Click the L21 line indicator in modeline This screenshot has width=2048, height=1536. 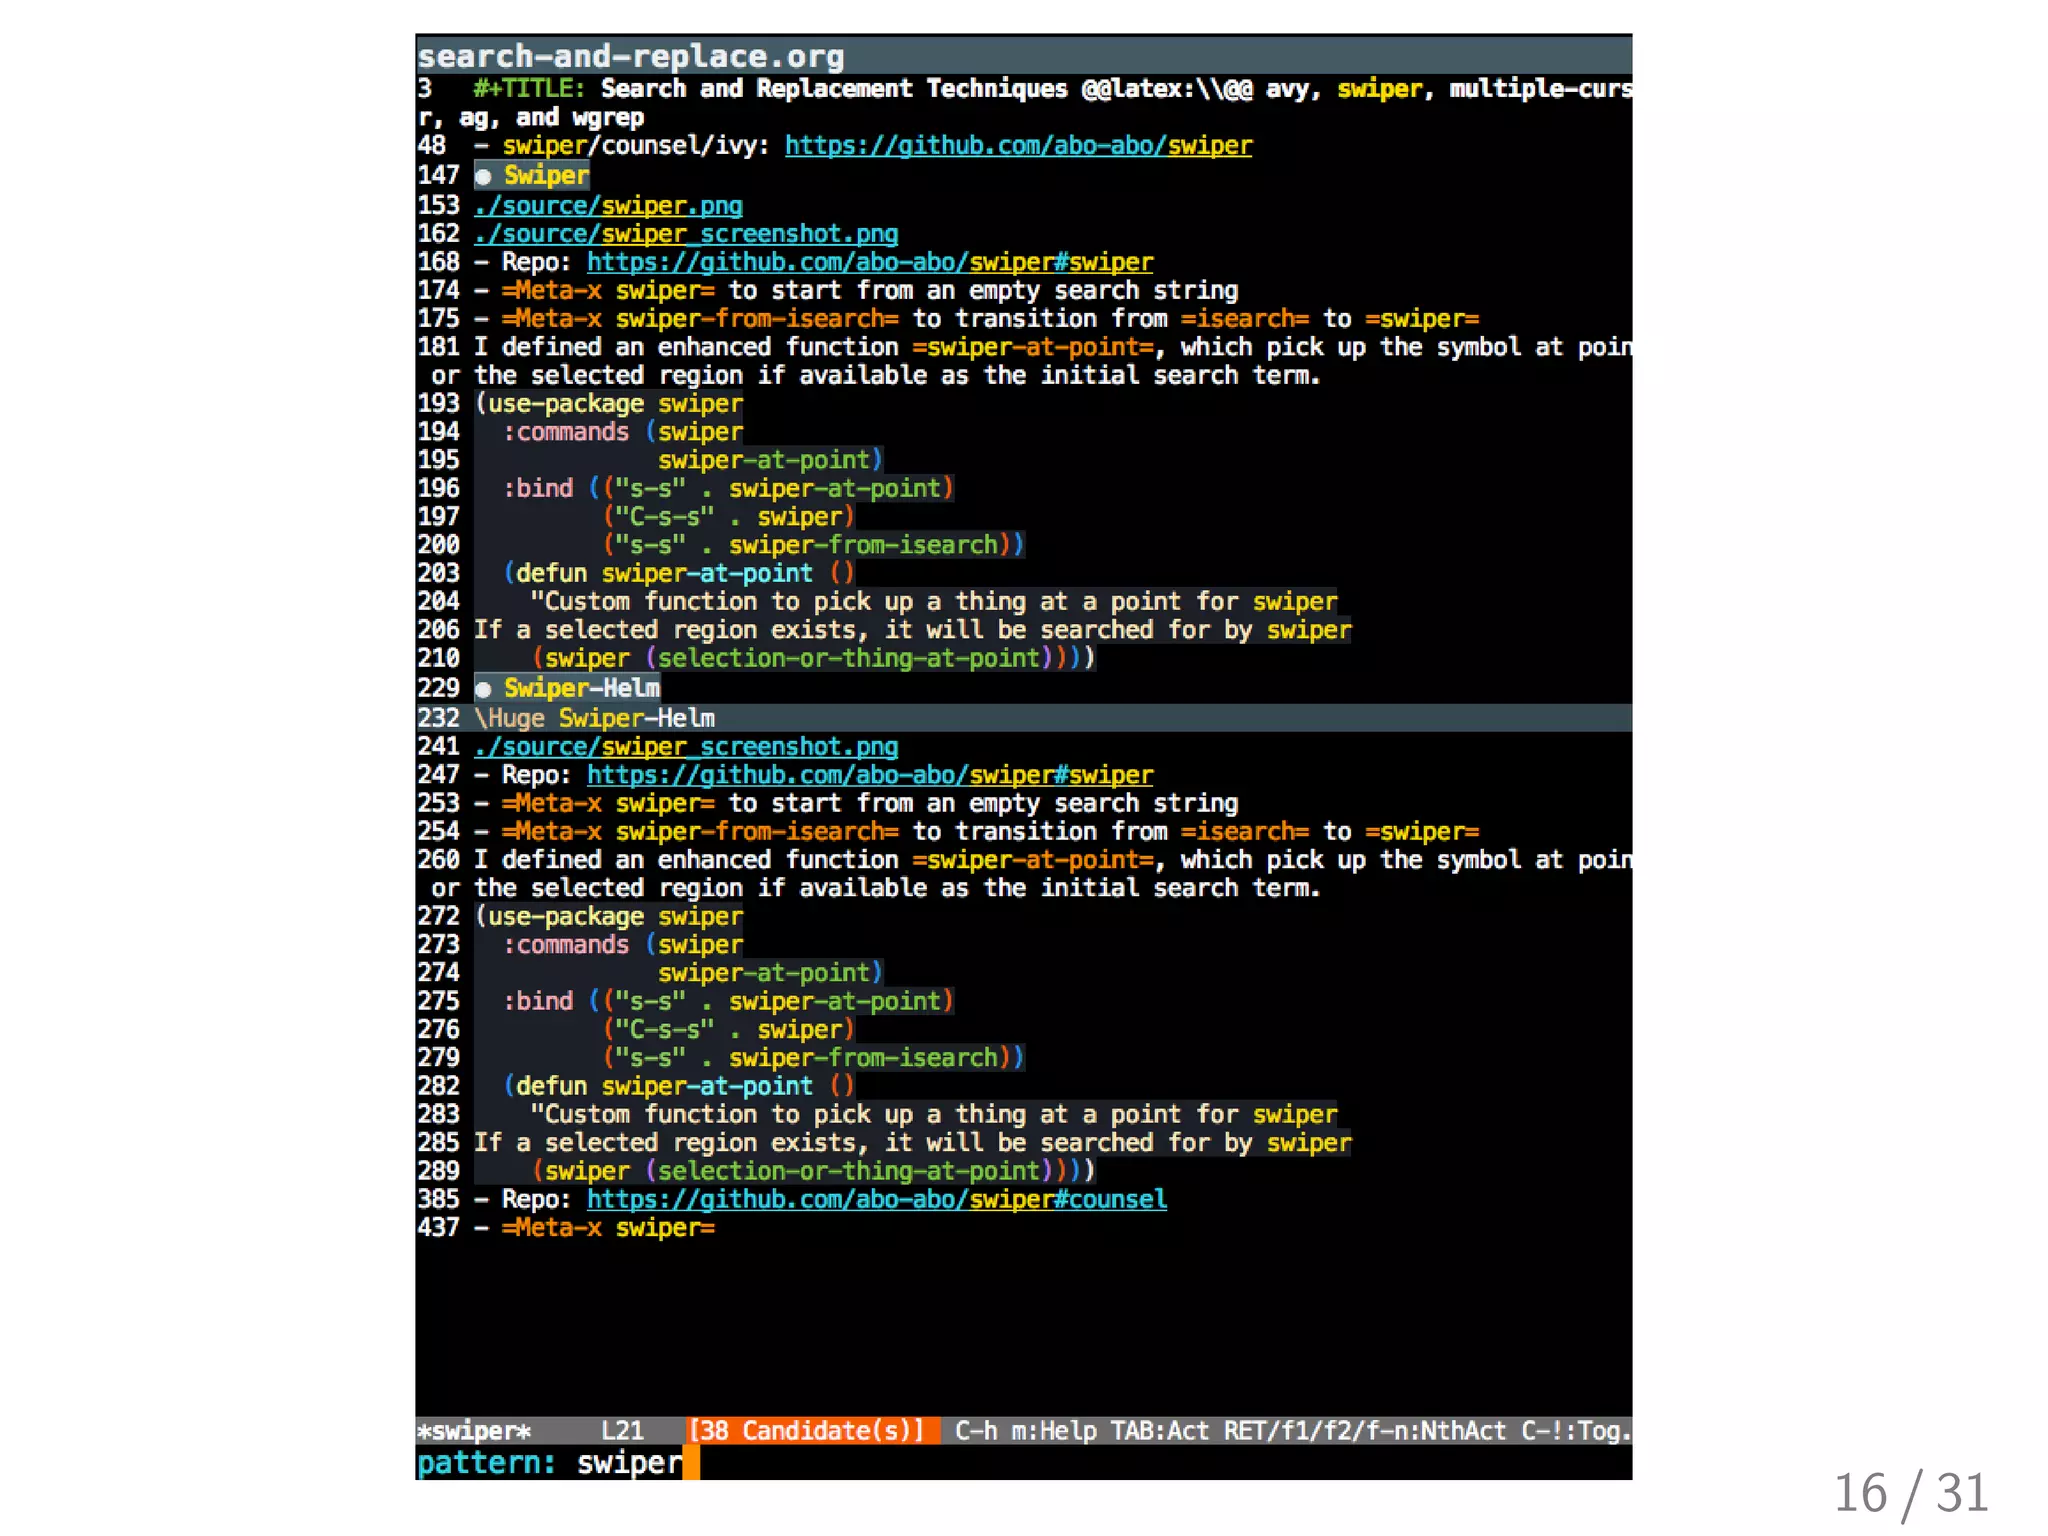tap(622, 1431)
